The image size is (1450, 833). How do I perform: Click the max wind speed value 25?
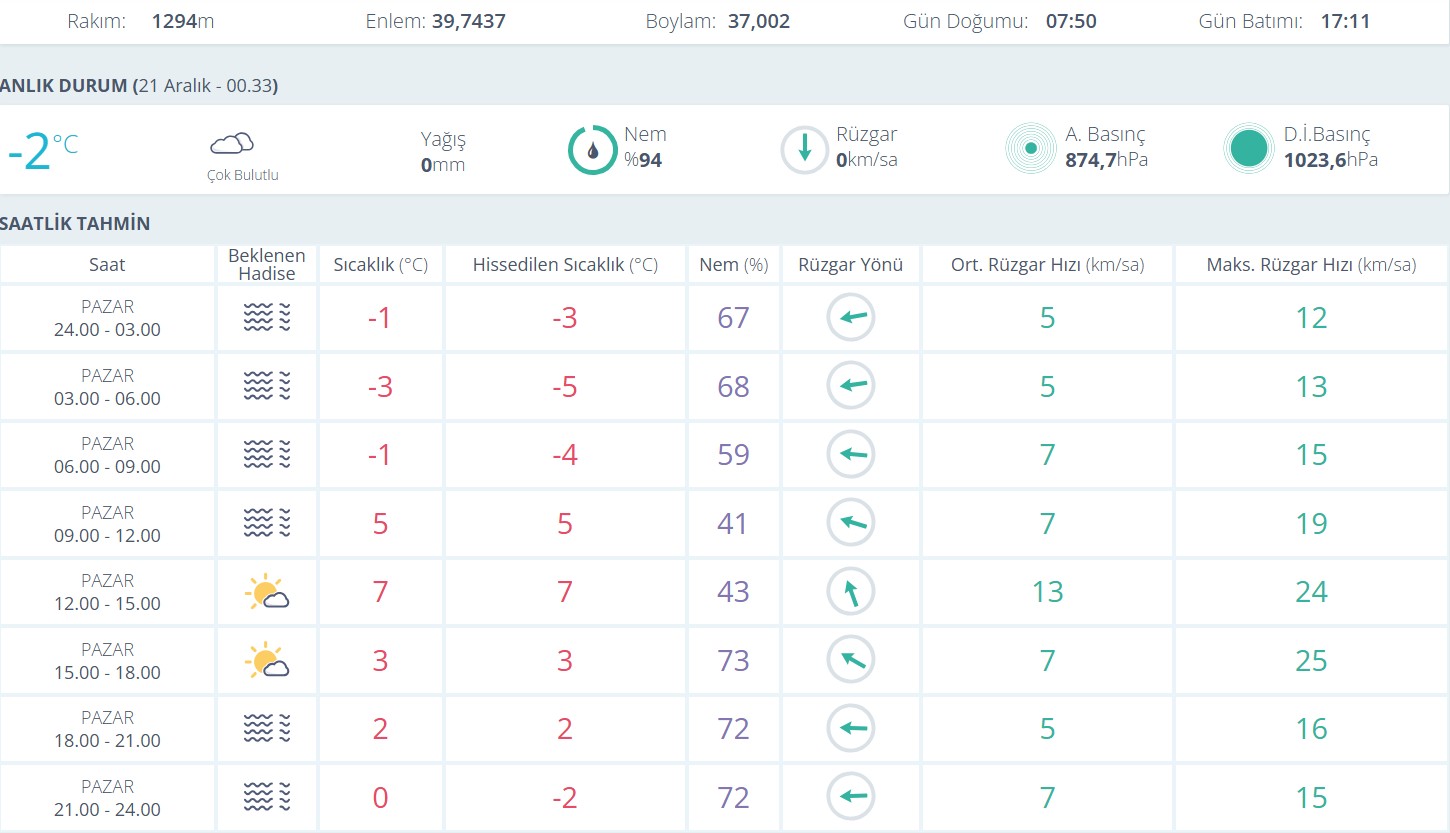[x=1311, y=661]
